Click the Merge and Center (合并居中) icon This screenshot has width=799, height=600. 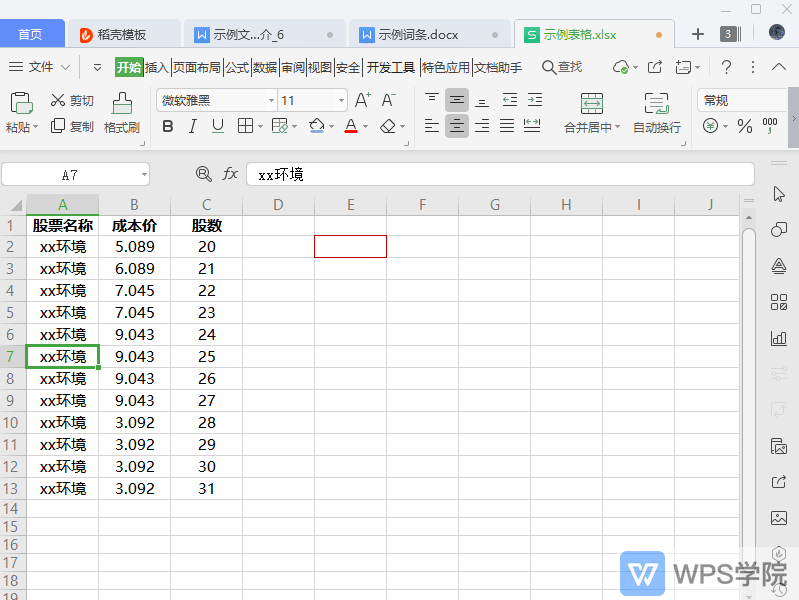pyautogui.click(x=591, y=103)
